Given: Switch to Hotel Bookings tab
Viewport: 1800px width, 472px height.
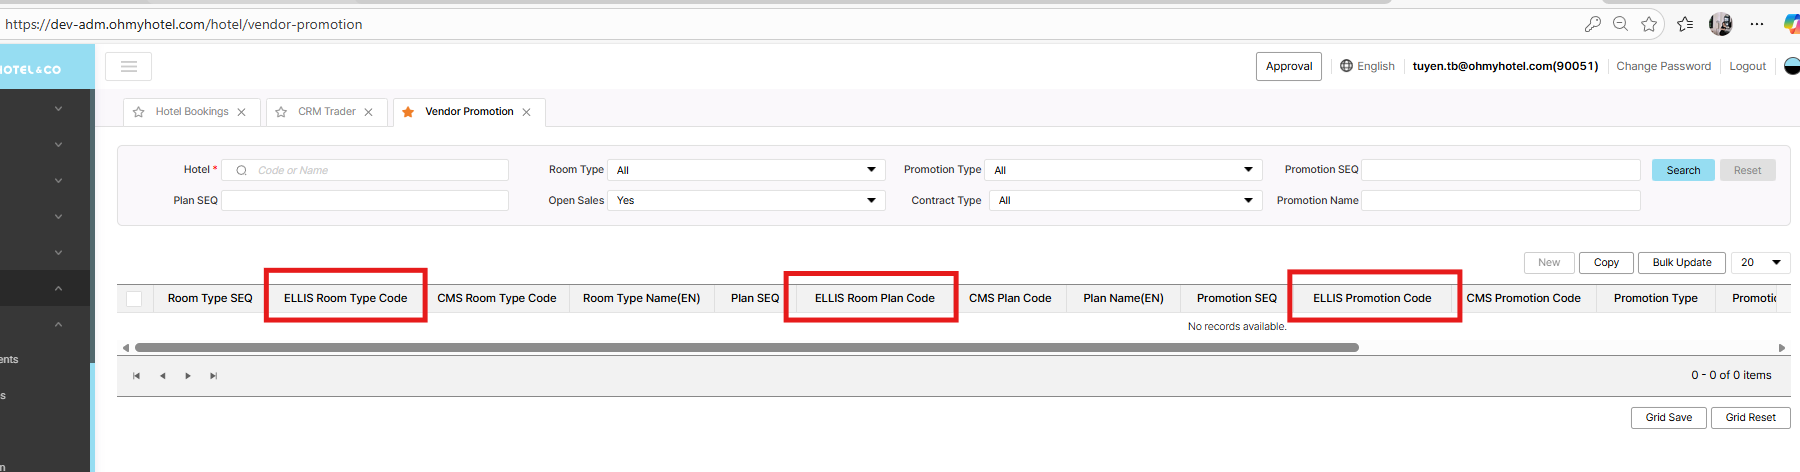Looking at the screenshot, I should [x=192, y=112].
